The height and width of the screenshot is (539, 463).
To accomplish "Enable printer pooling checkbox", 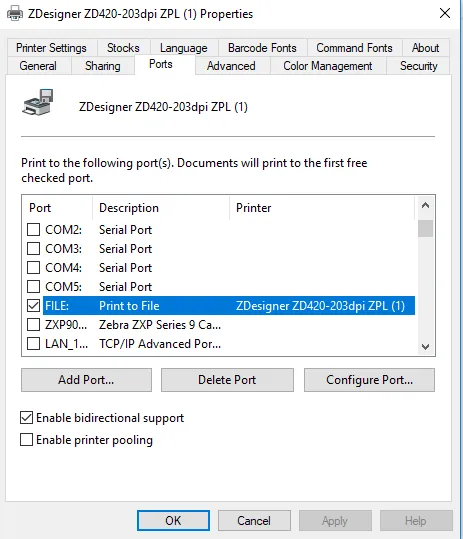I will click(26, 440).
